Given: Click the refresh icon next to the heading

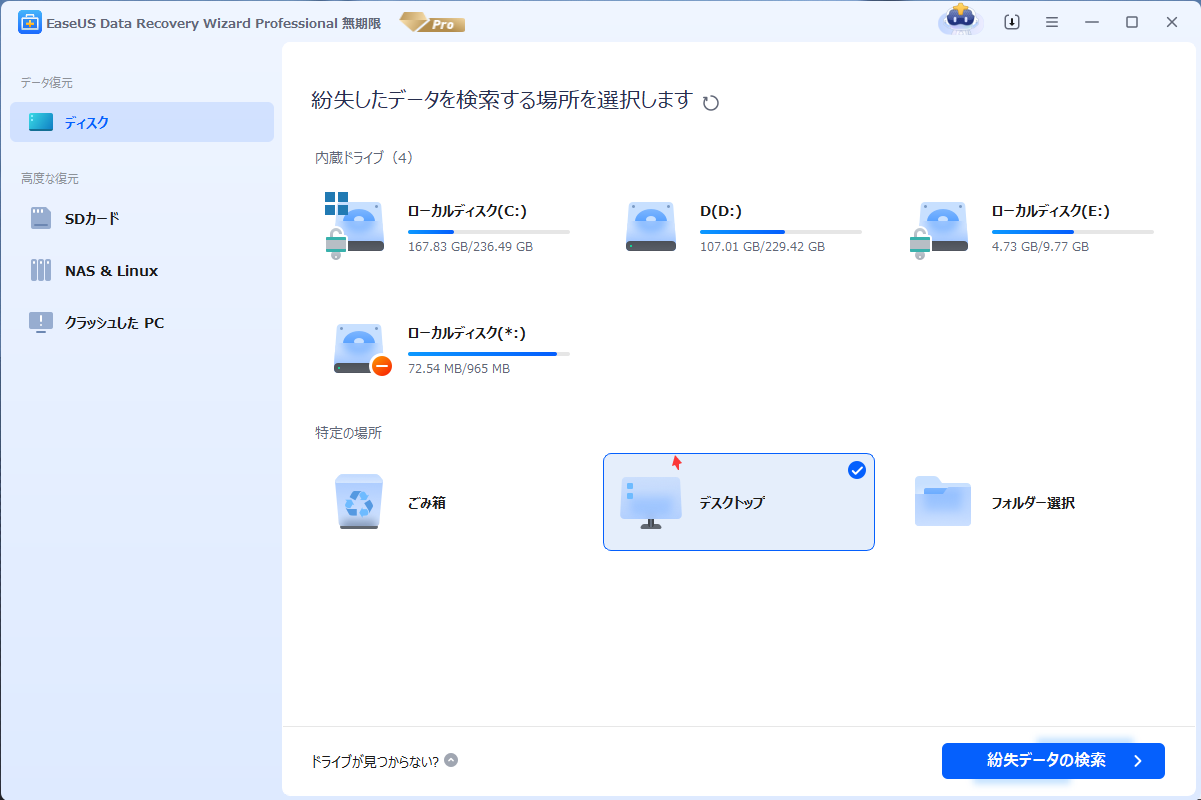Looking at the screenshot, I should pyautogui.click(x=711, y=102).
